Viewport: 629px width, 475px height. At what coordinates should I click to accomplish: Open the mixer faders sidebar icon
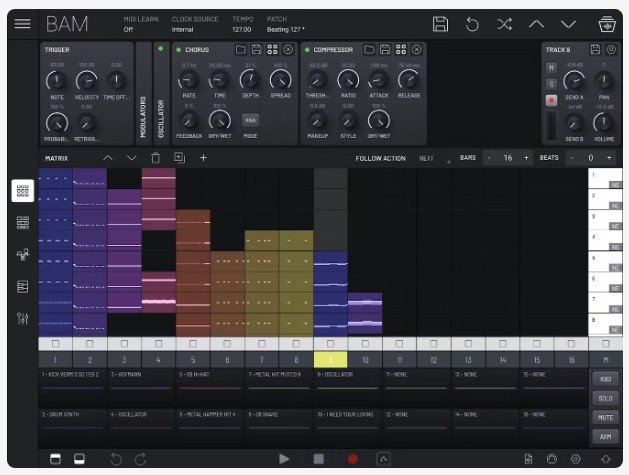pos(23,319)
